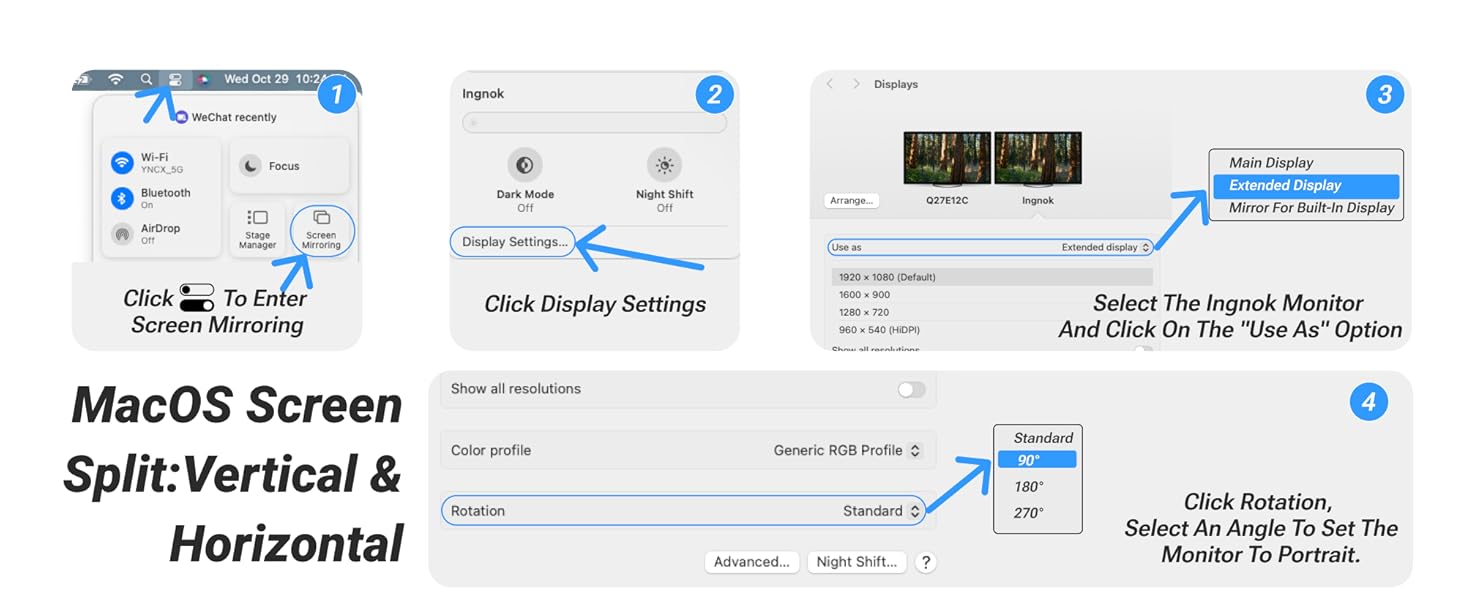
Task: Toggle Bluetooth in Control Center
Action: pyautogui.click(x=122, y=198)
